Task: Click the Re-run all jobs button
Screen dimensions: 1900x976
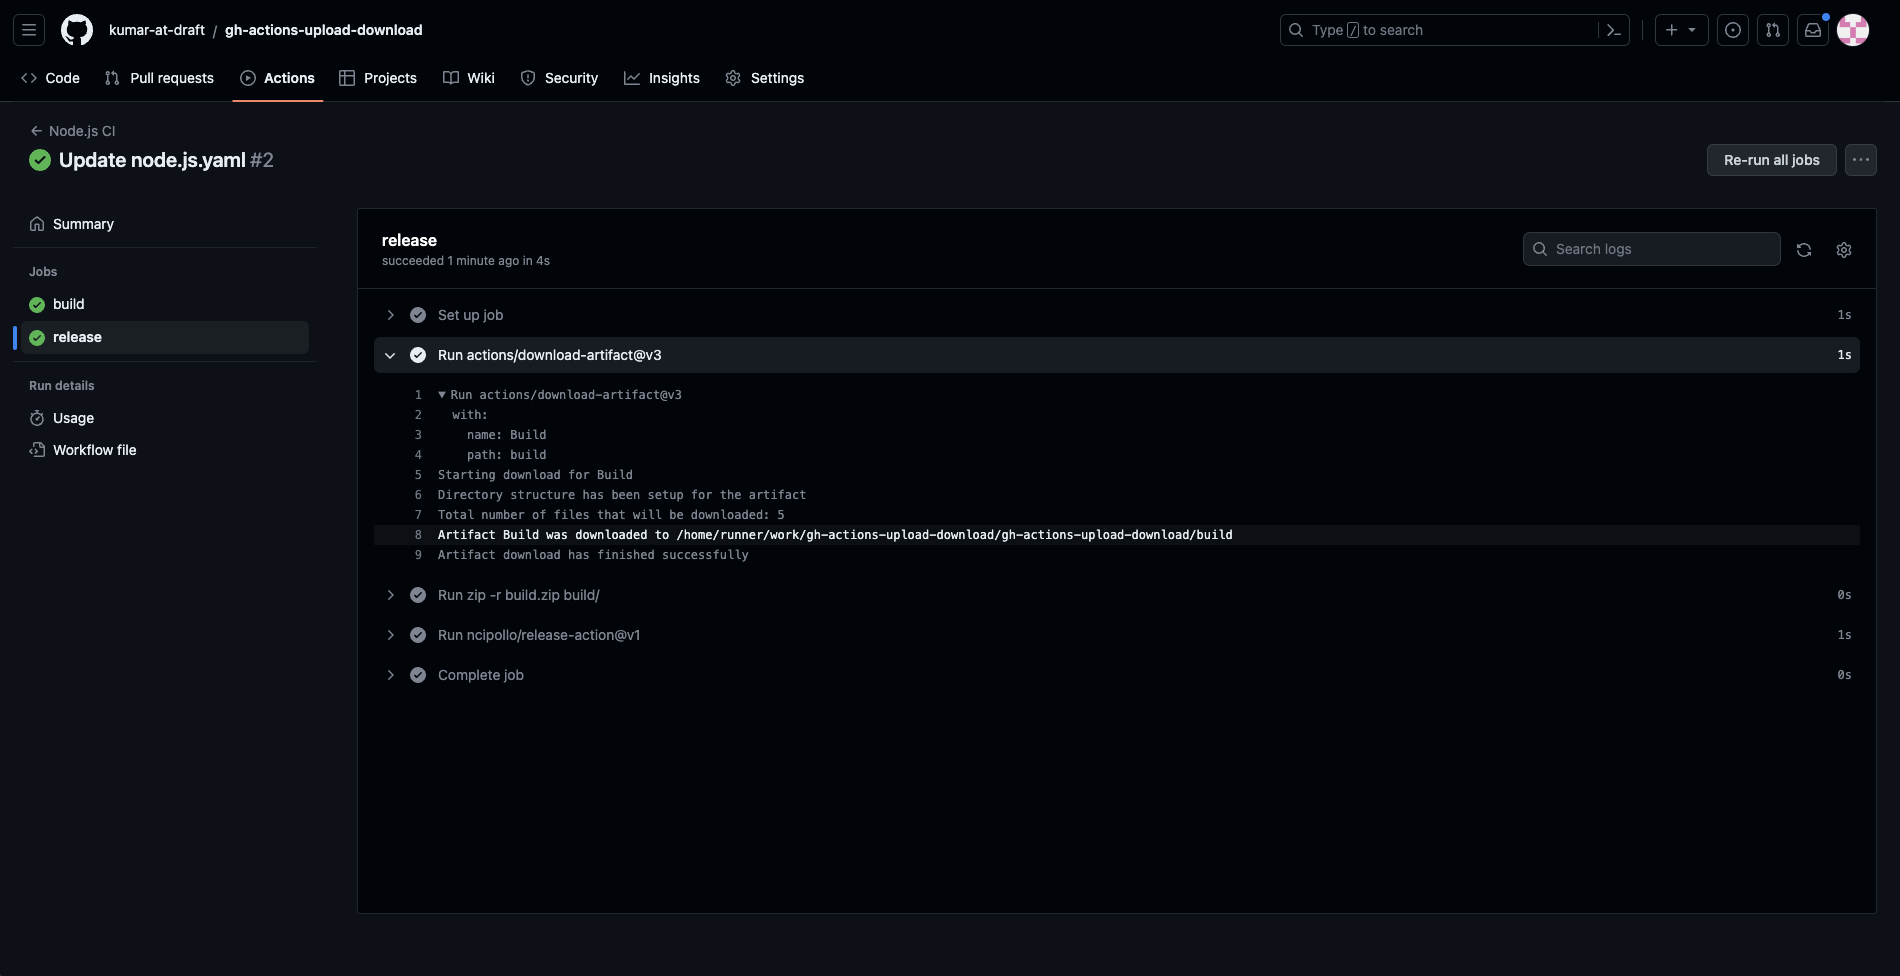Action: 1771,160
